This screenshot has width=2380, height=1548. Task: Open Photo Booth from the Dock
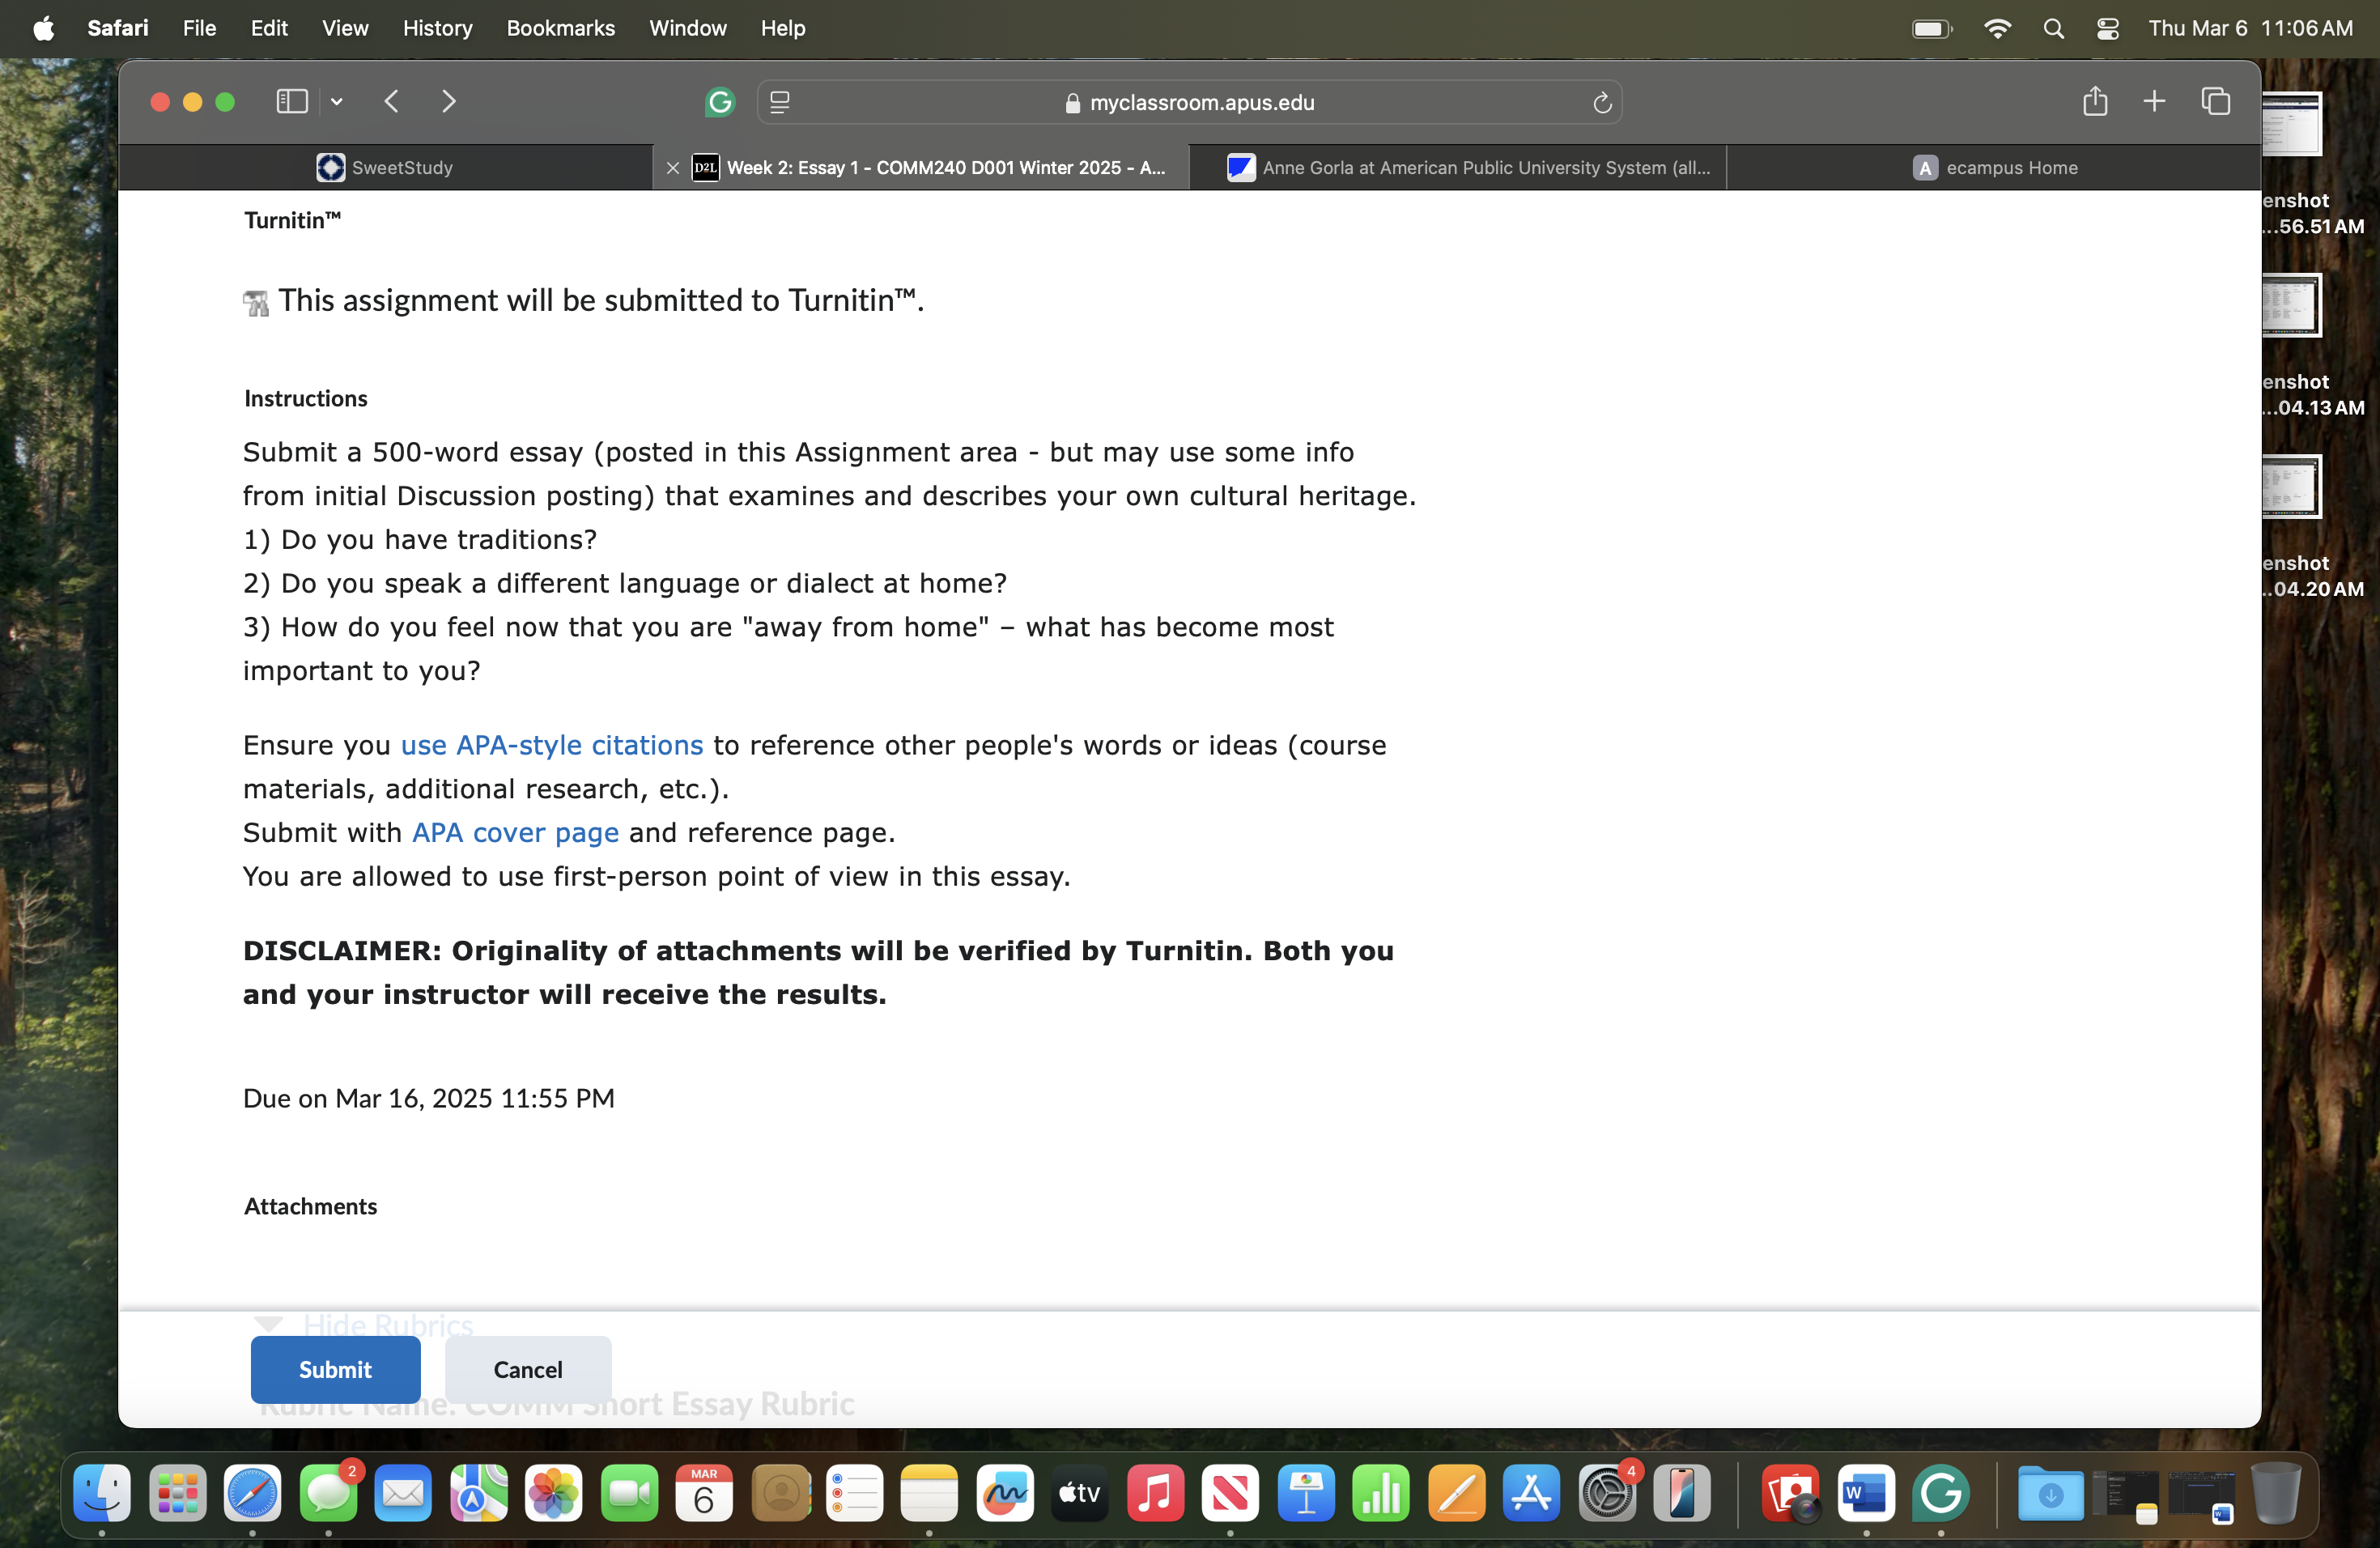tap(1791, 1494)
